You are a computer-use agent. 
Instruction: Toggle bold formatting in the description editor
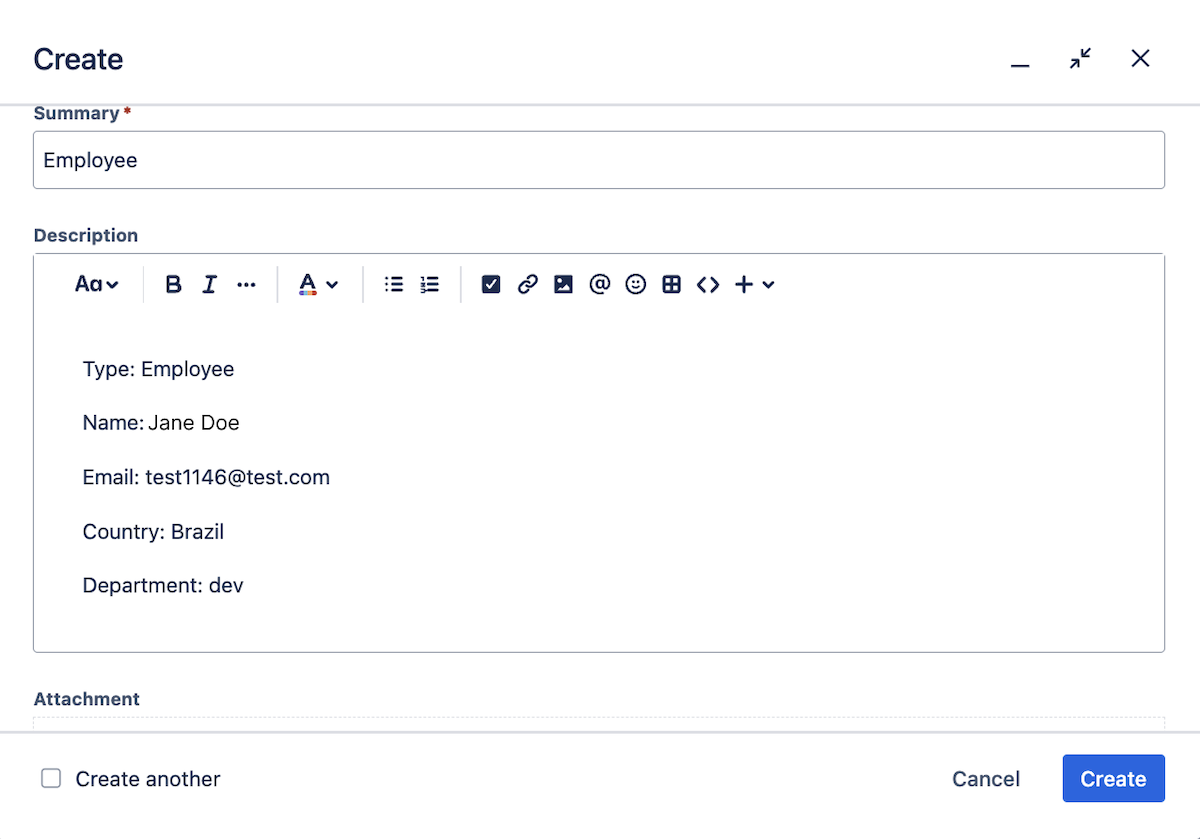[173, 284]
